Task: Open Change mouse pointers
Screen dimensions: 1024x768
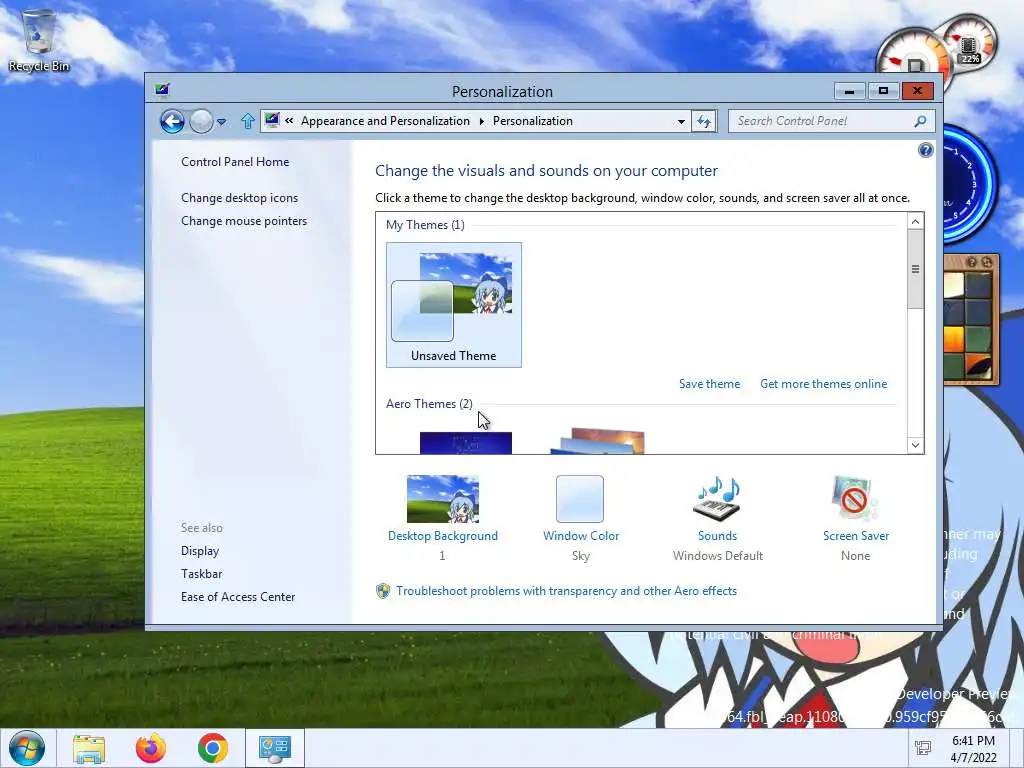Action: (244, 221)
